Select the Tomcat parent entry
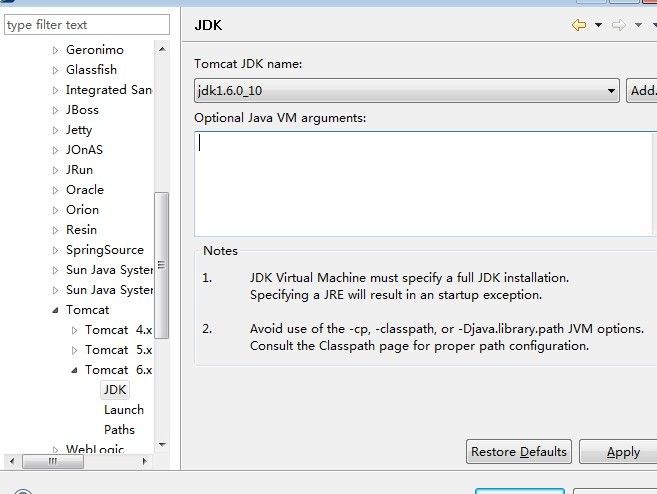The height and width of the screenshot is (494, 657). [87, 310]
